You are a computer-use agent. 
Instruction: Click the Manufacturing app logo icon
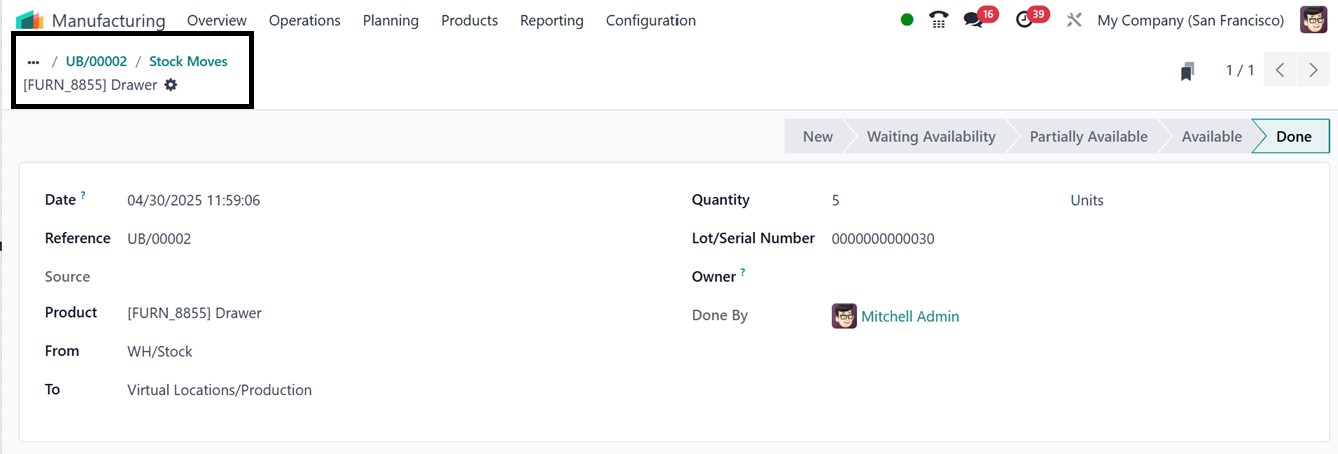click(x=29, y=20)
